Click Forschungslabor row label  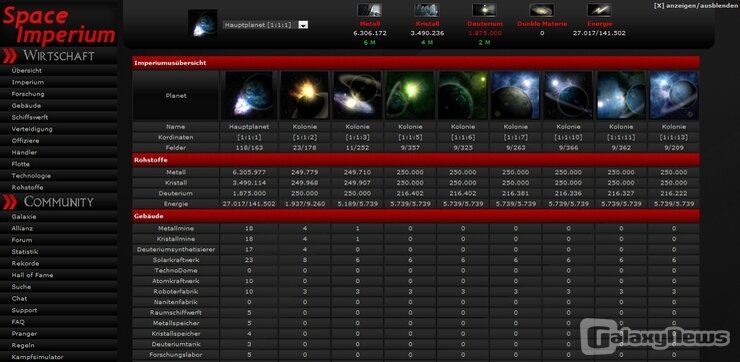[x=176, y=354]
